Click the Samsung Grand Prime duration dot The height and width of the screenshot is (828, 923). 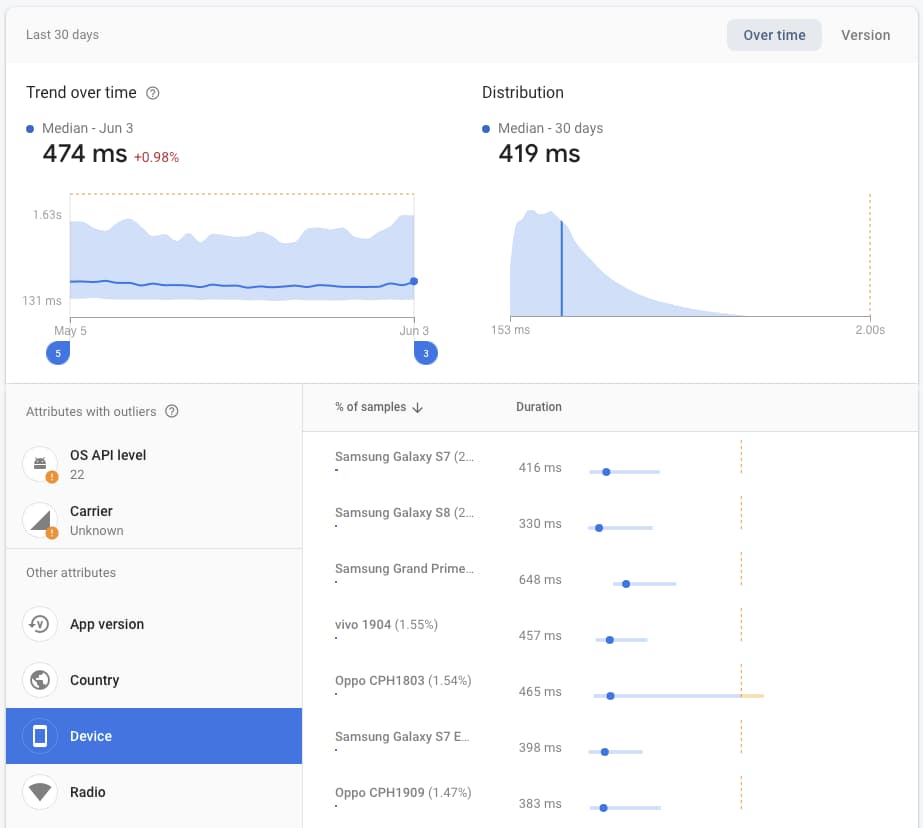[x=626, y=584]
